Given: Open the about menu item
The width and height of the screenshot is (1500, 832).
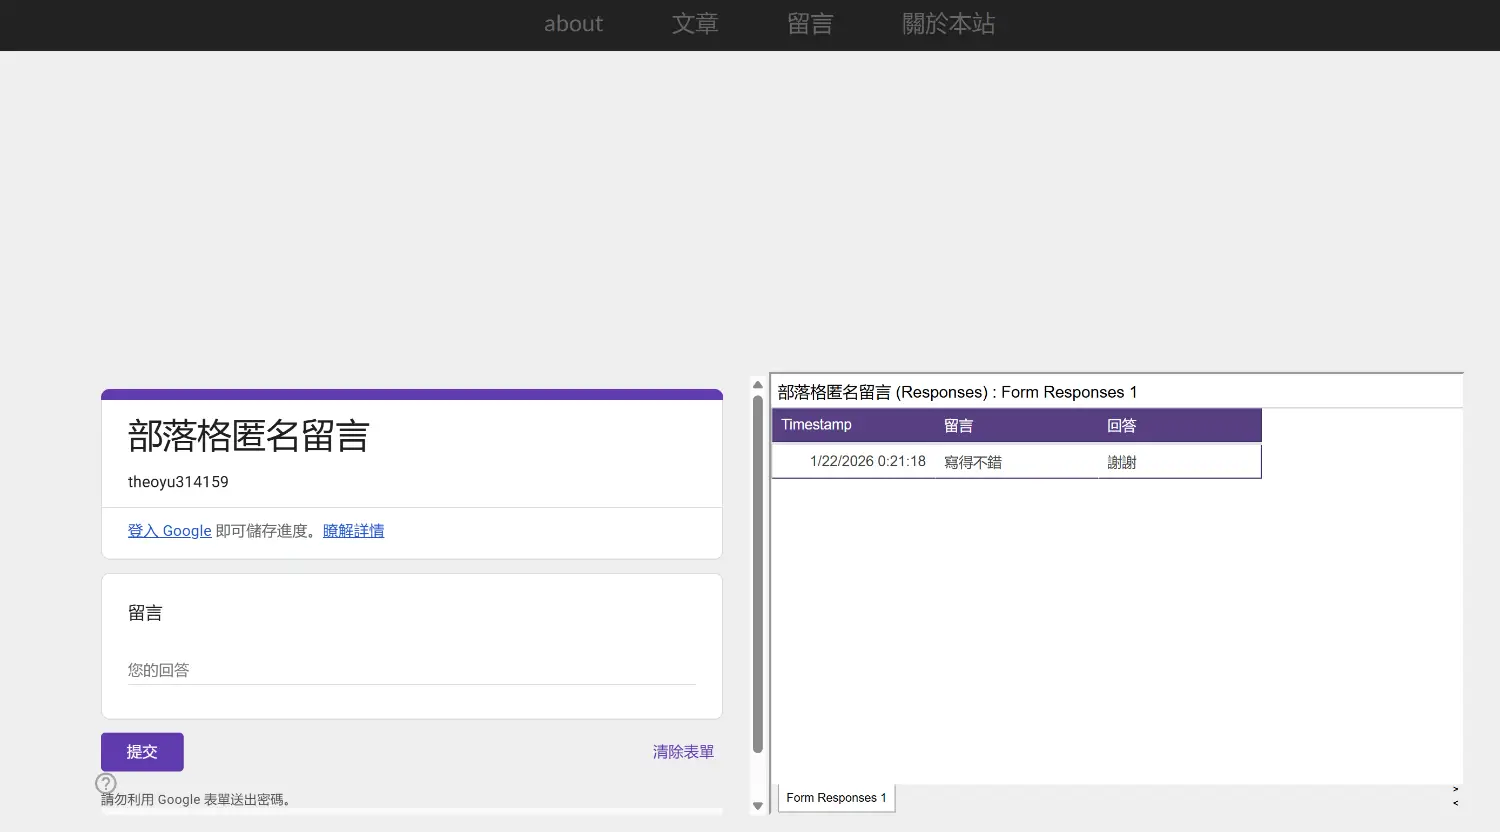Looking at the screenshot, I should [573, 24].
